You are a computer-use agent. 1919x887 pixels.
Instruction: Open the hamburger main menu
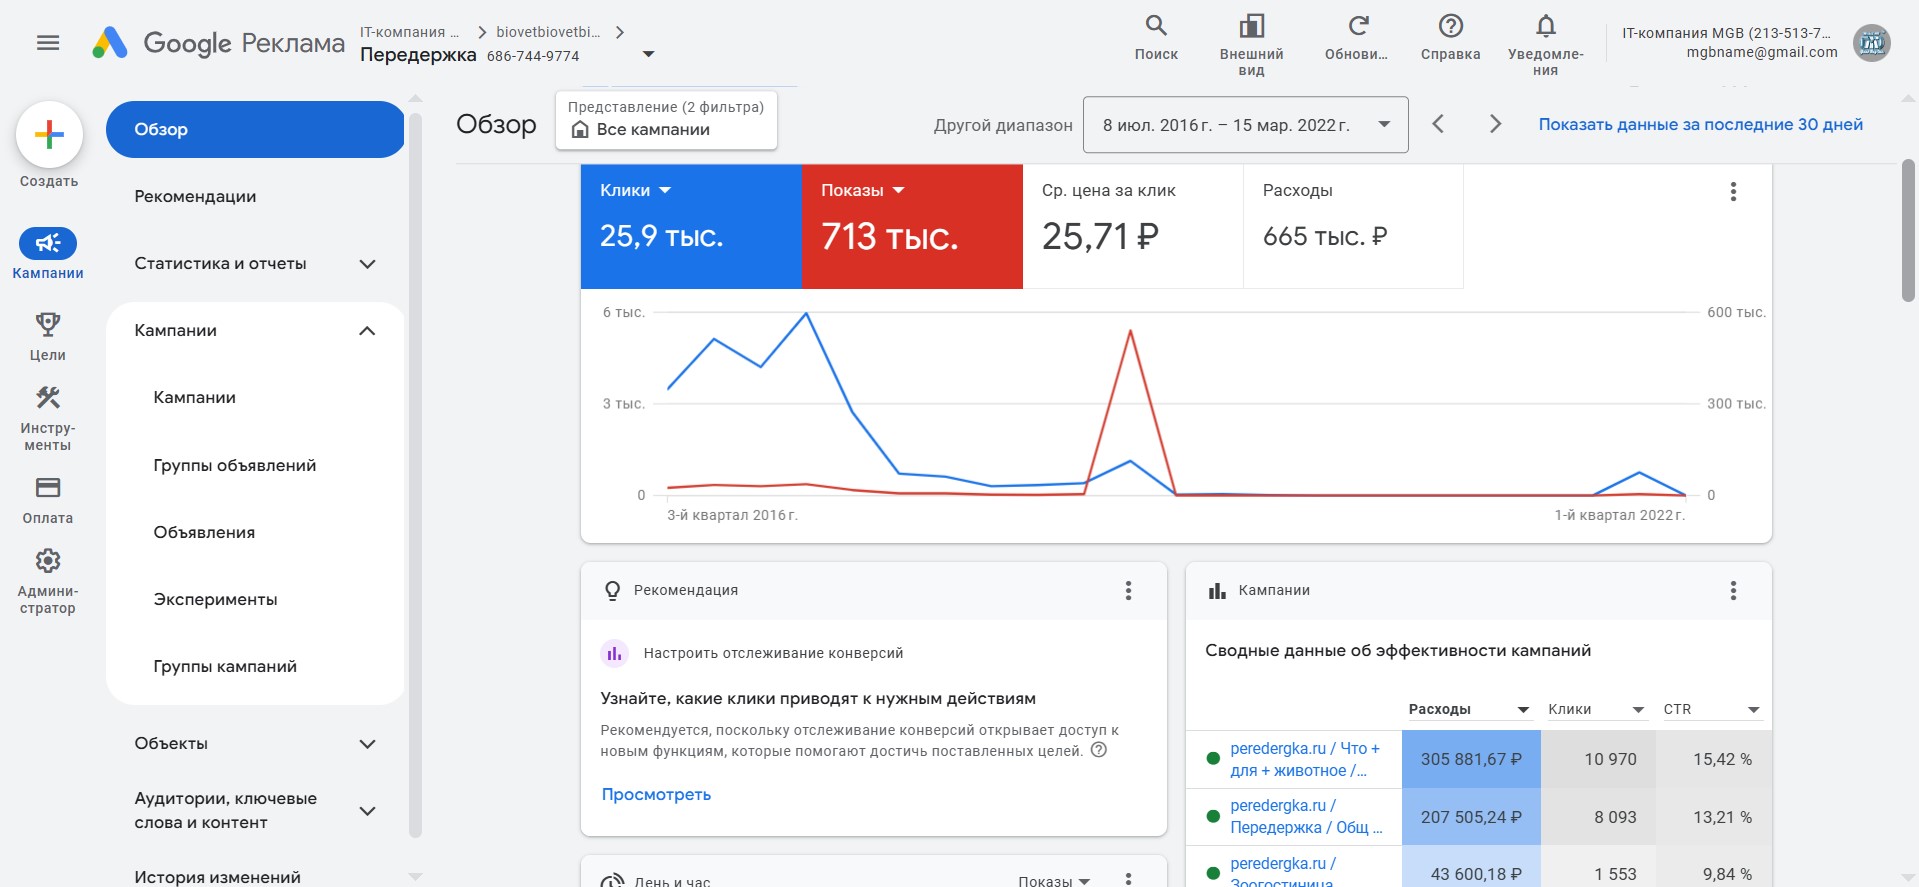[x=48, y=43]
